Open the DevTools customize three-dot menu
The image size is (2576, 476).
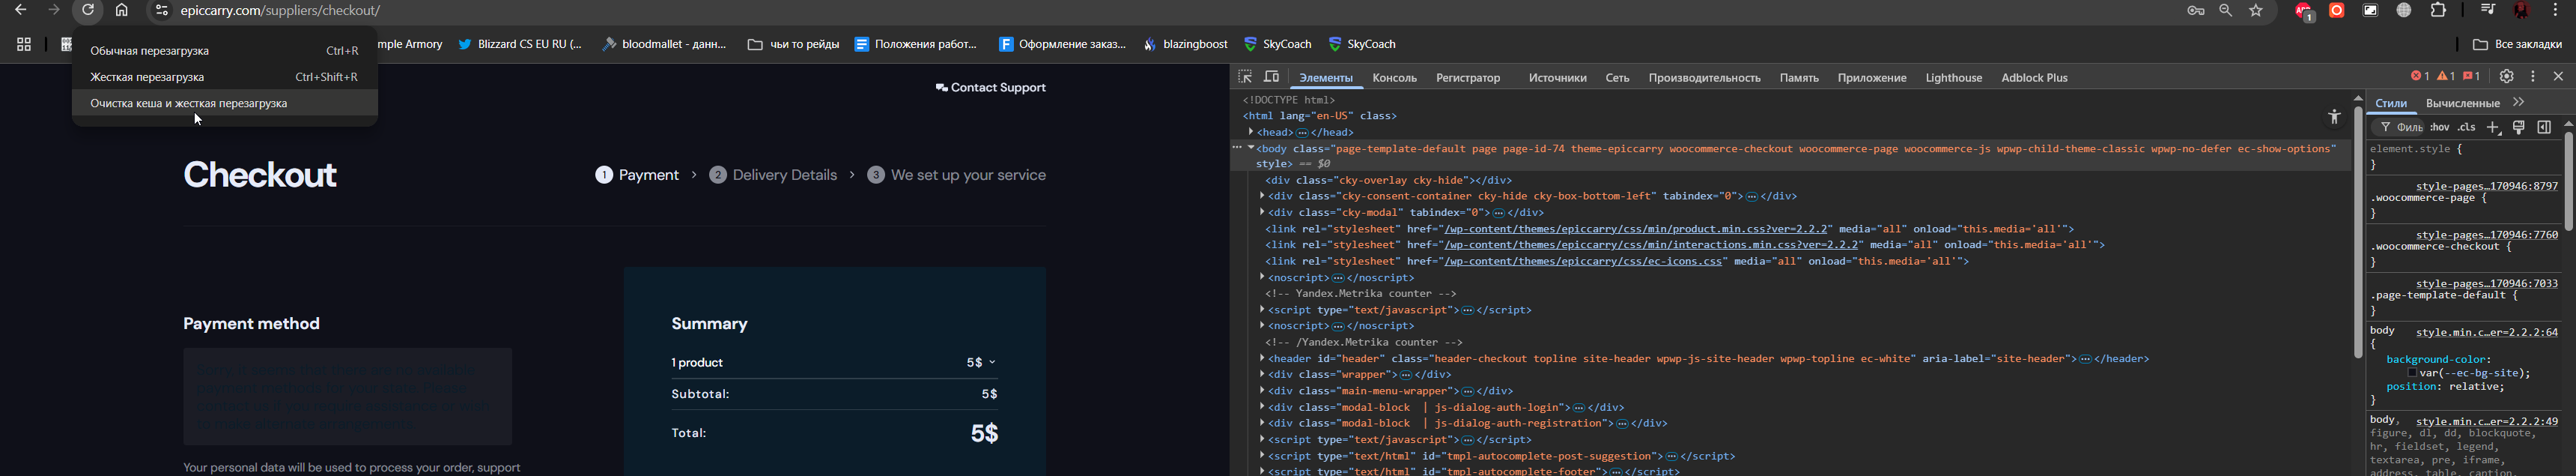(x=2533, y=77)
